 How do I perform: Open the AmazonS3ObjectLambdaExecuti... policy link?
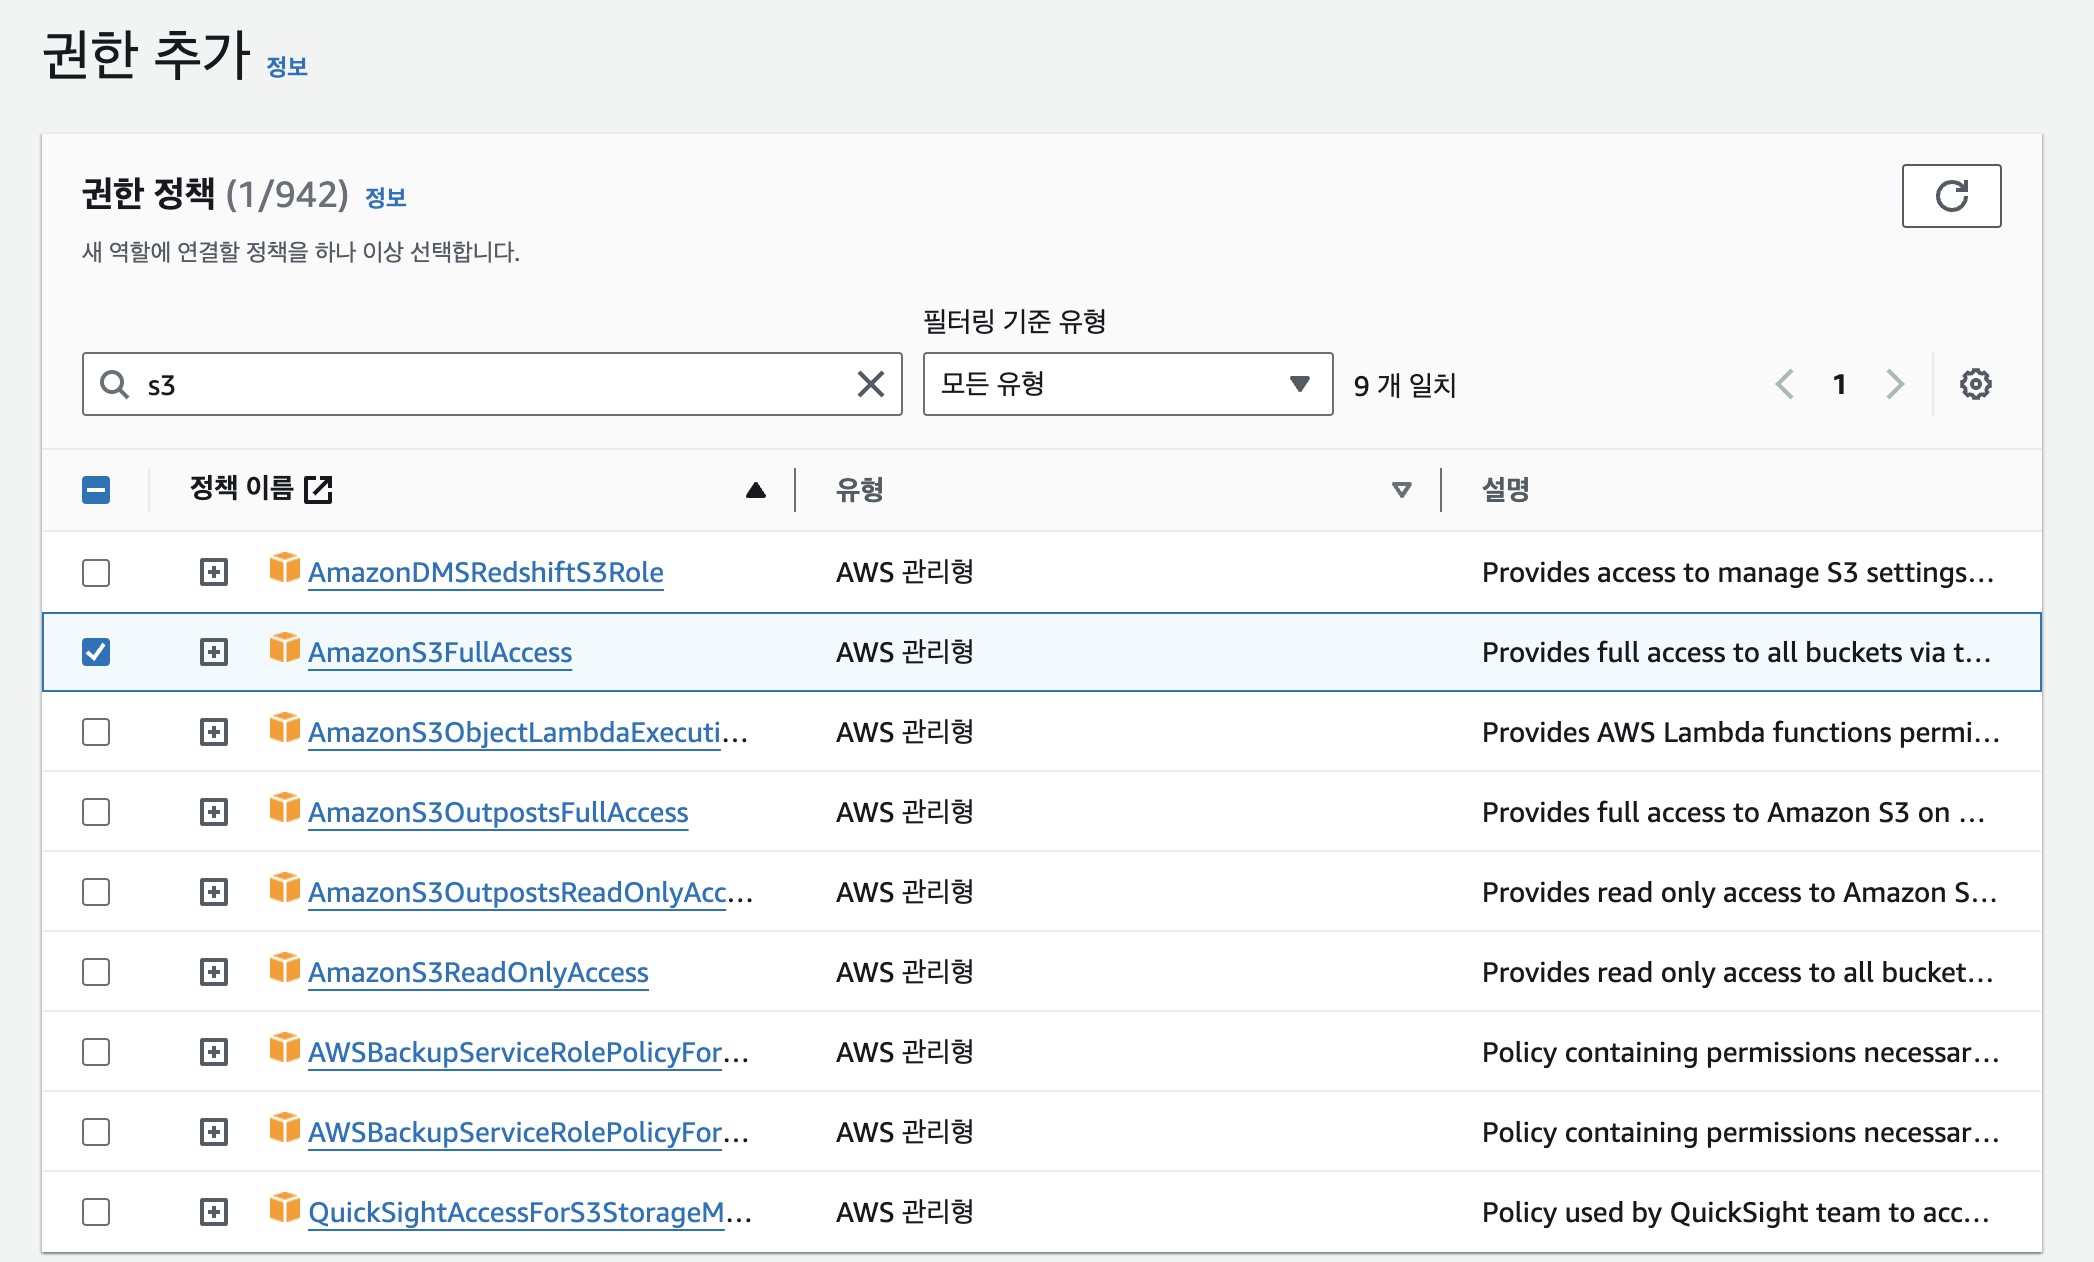point(514,733)
